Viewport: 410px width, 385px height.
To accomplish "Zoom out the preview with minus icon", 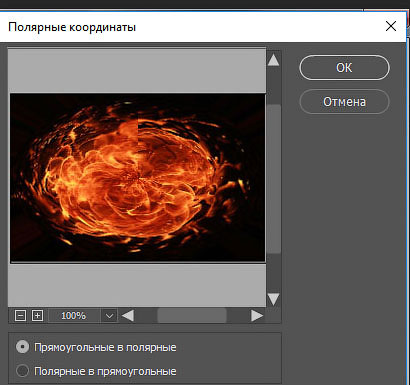I will pyautogui.click(x=20, y=315).
